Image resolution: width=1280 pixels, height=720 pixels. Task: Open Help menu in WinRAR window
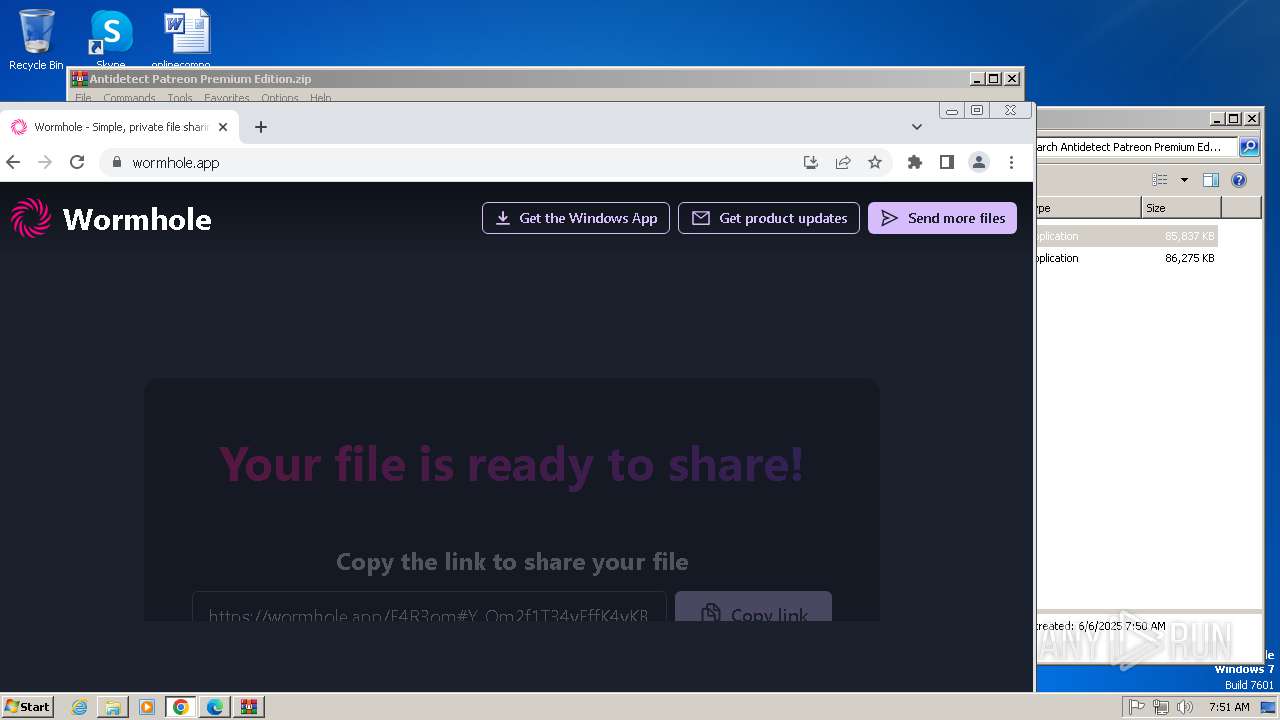pyautogui.click(x=320, y=98)
